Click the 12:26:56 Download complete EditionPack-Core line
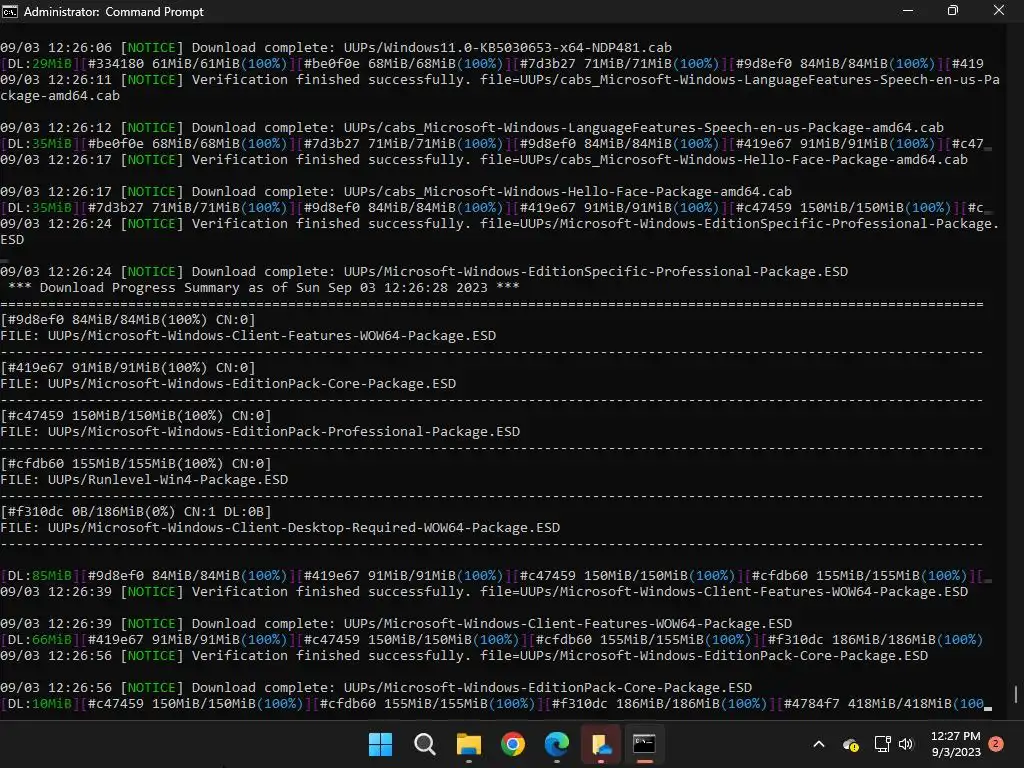The height and width of the screenshot is (768, 1024). [x=376, y=688]
